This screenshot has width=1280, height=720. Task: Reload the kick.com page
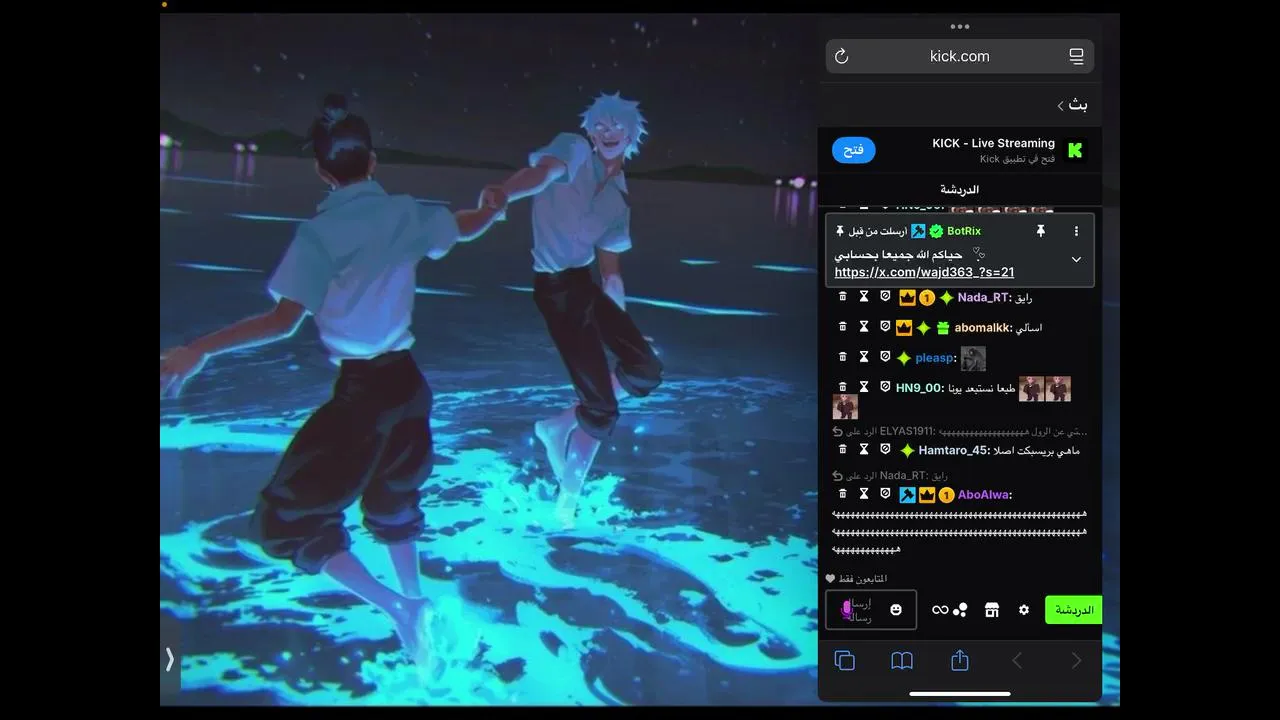pyautogui.click(x=842, y=57)
